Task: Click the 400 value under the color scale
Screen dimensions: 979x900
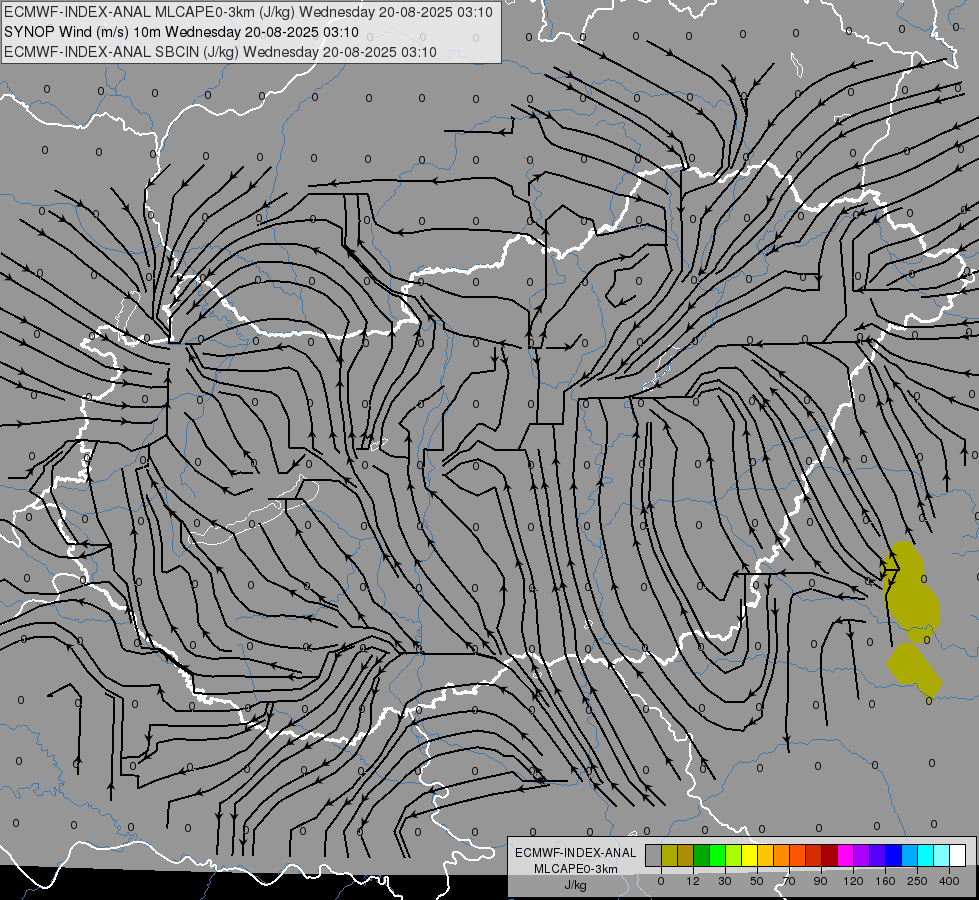Action: coord(950,881)
